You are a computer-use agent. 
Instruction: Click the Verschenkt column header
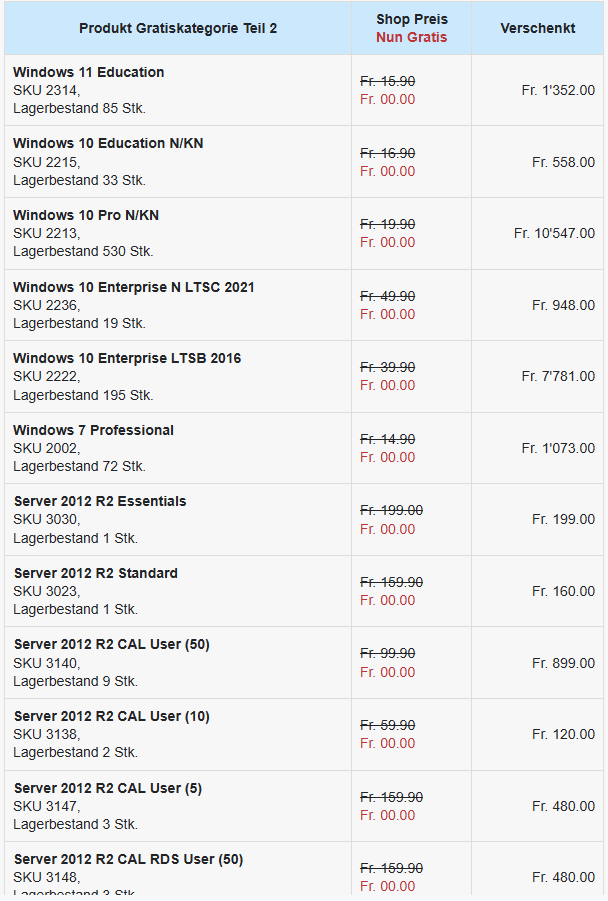tap(538, 28)
